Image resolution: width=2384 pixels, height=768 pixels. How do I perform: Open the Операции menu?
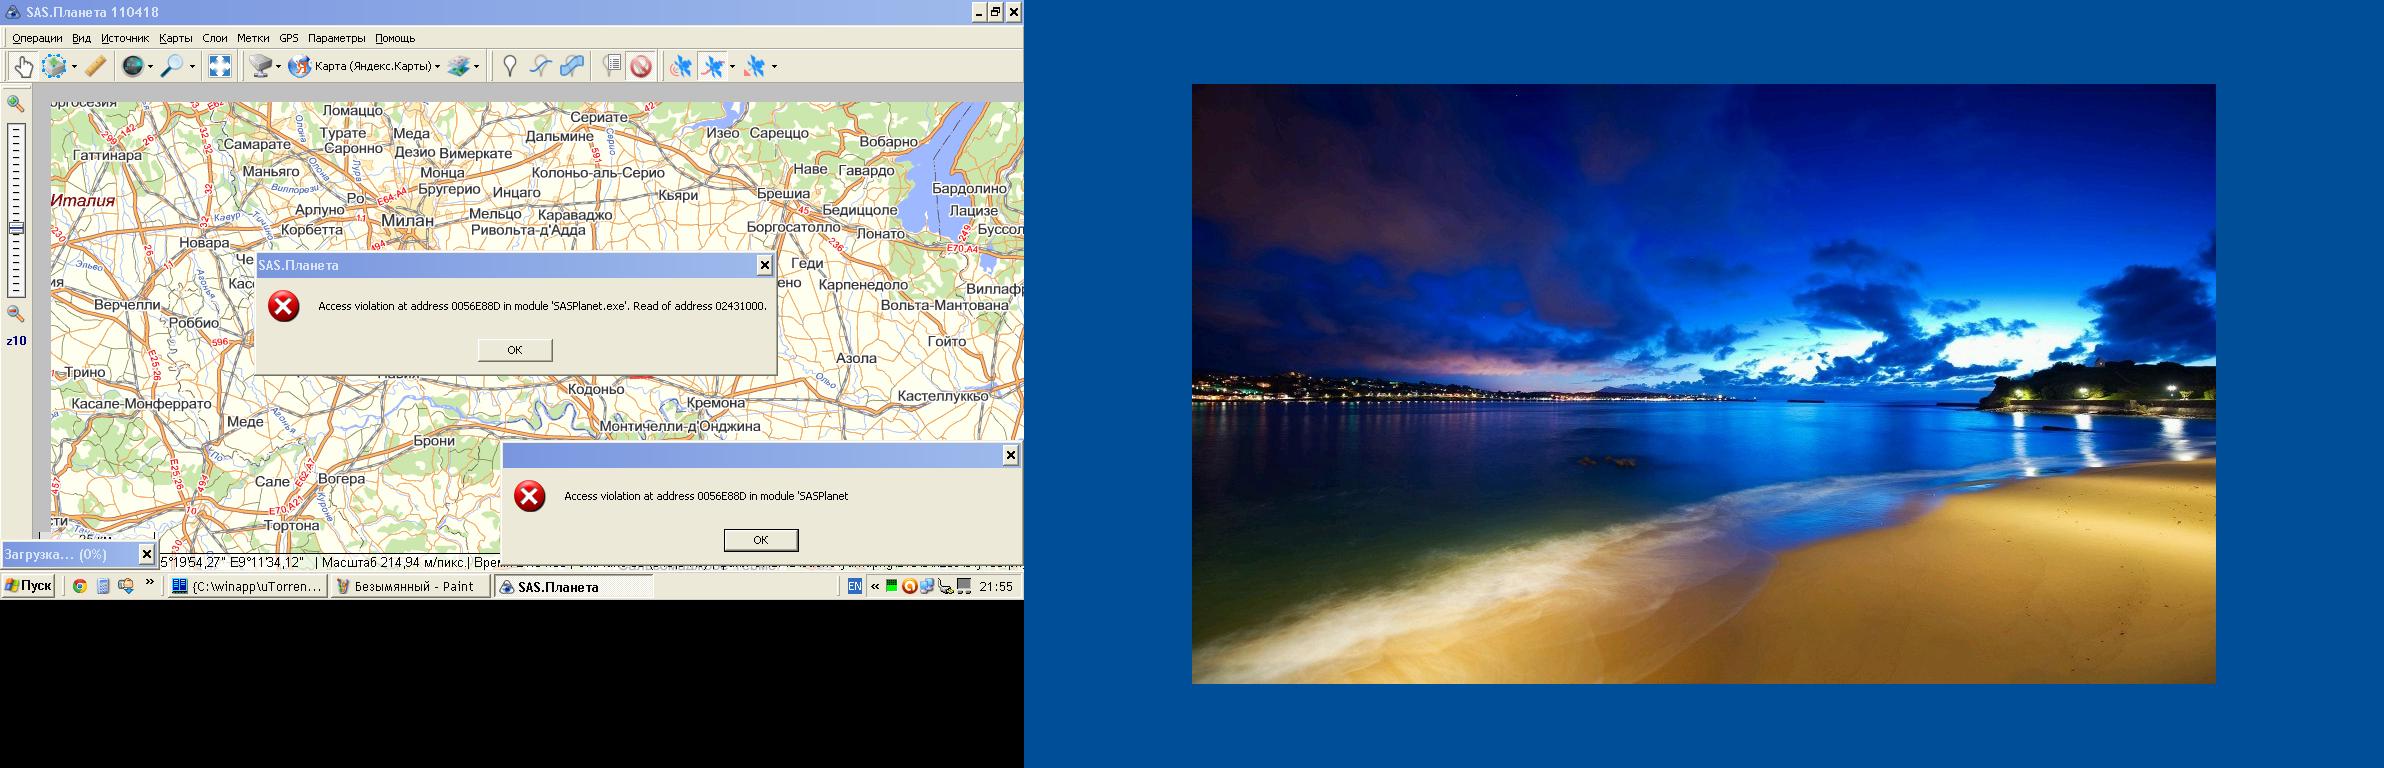[x=37, y=38]
